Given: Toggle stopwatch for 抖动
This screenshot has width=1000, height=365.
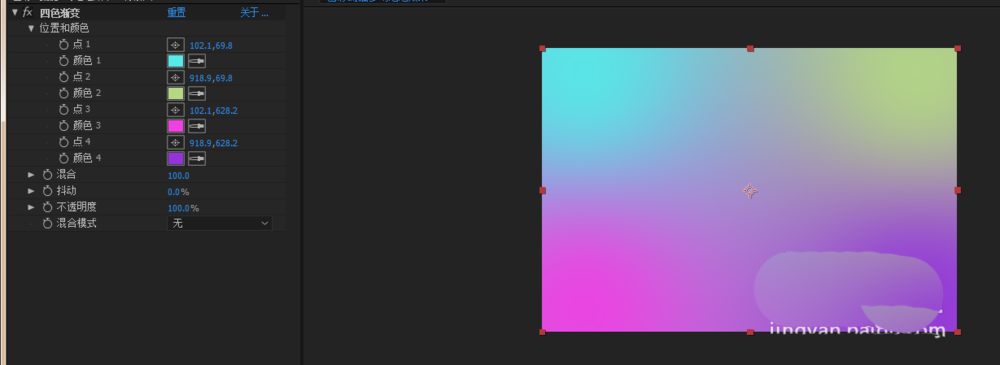Looking at the screenshot, I should coord(47,191).
